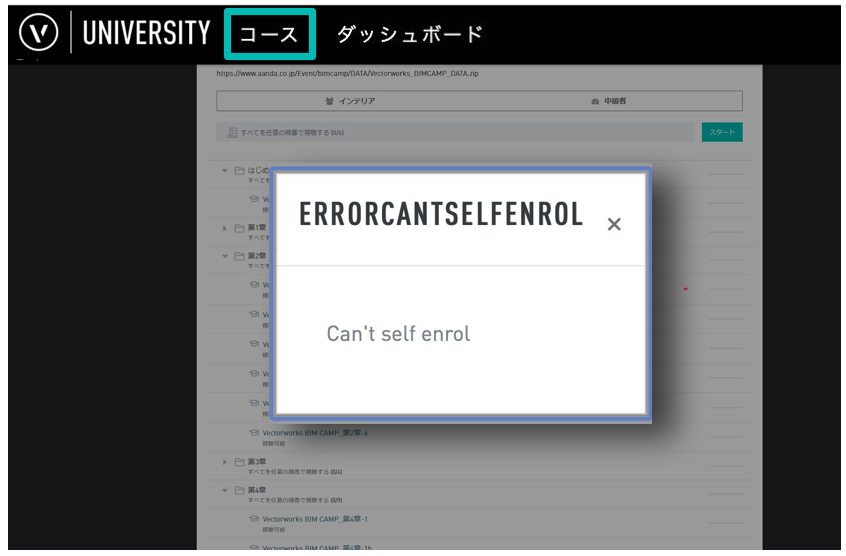Go to the ダッシュボード tab

[410, 34]
